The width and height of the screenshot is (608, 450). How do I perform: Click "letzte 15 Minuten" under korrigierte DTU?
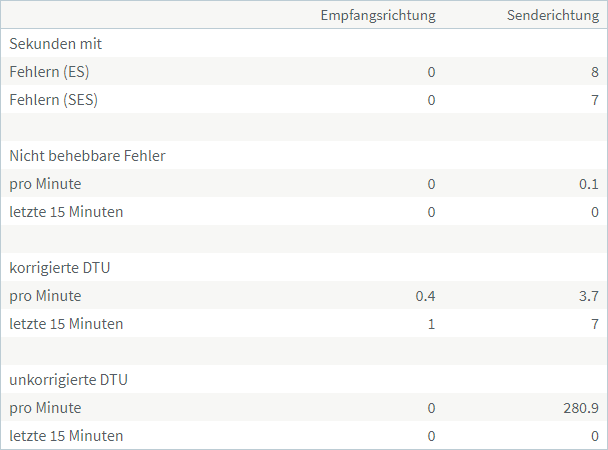(x=66, y=324)
